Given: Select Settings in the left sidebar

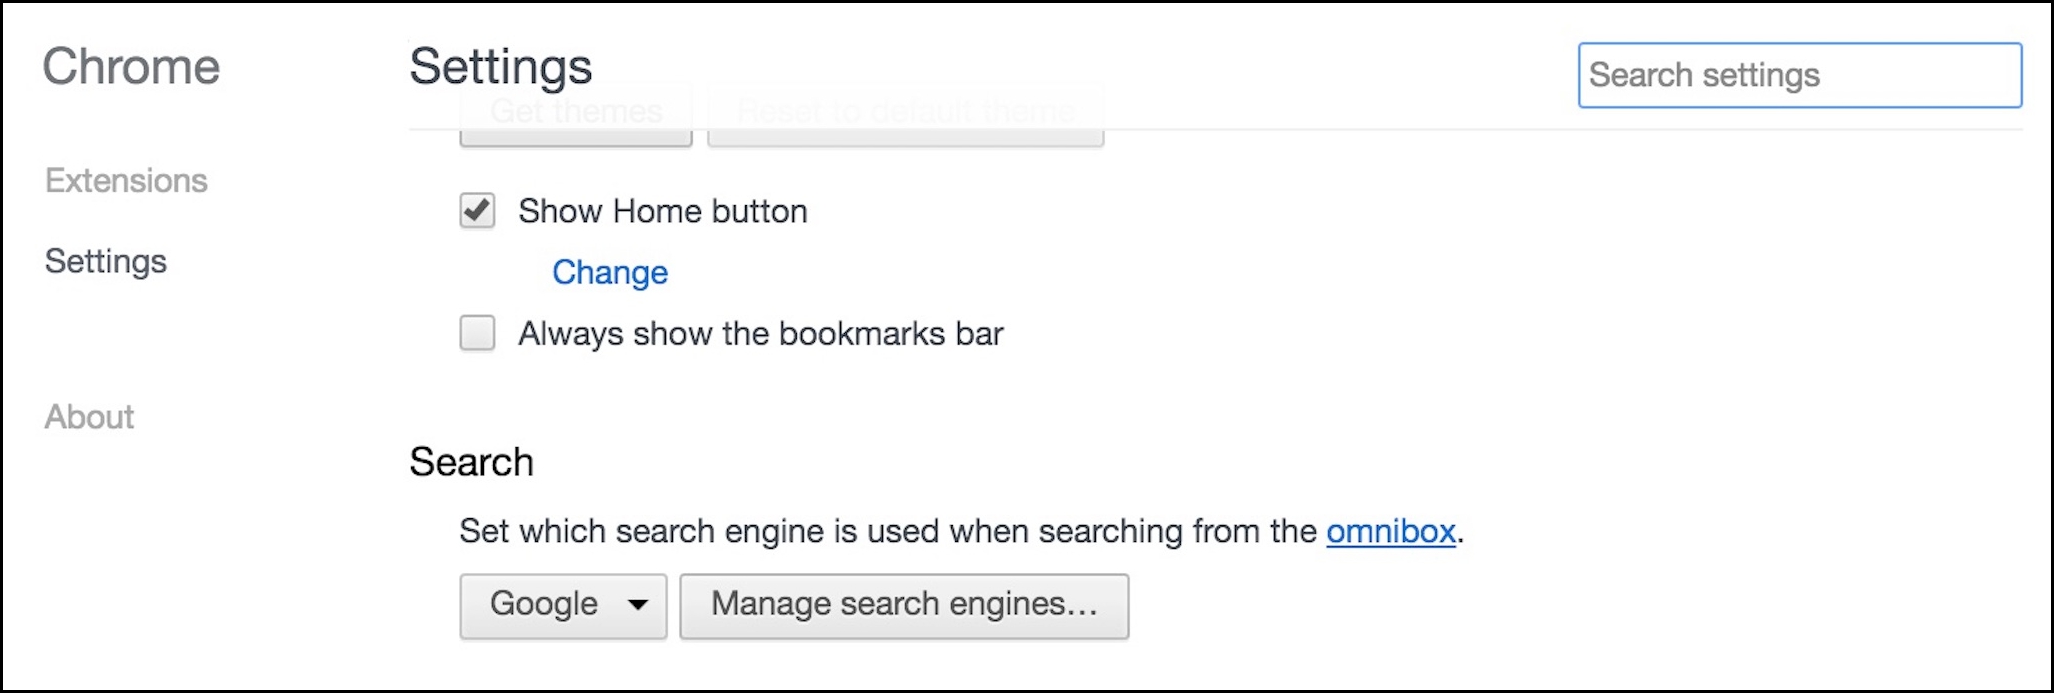Looking at the screenshot, I should coord(106,262).
